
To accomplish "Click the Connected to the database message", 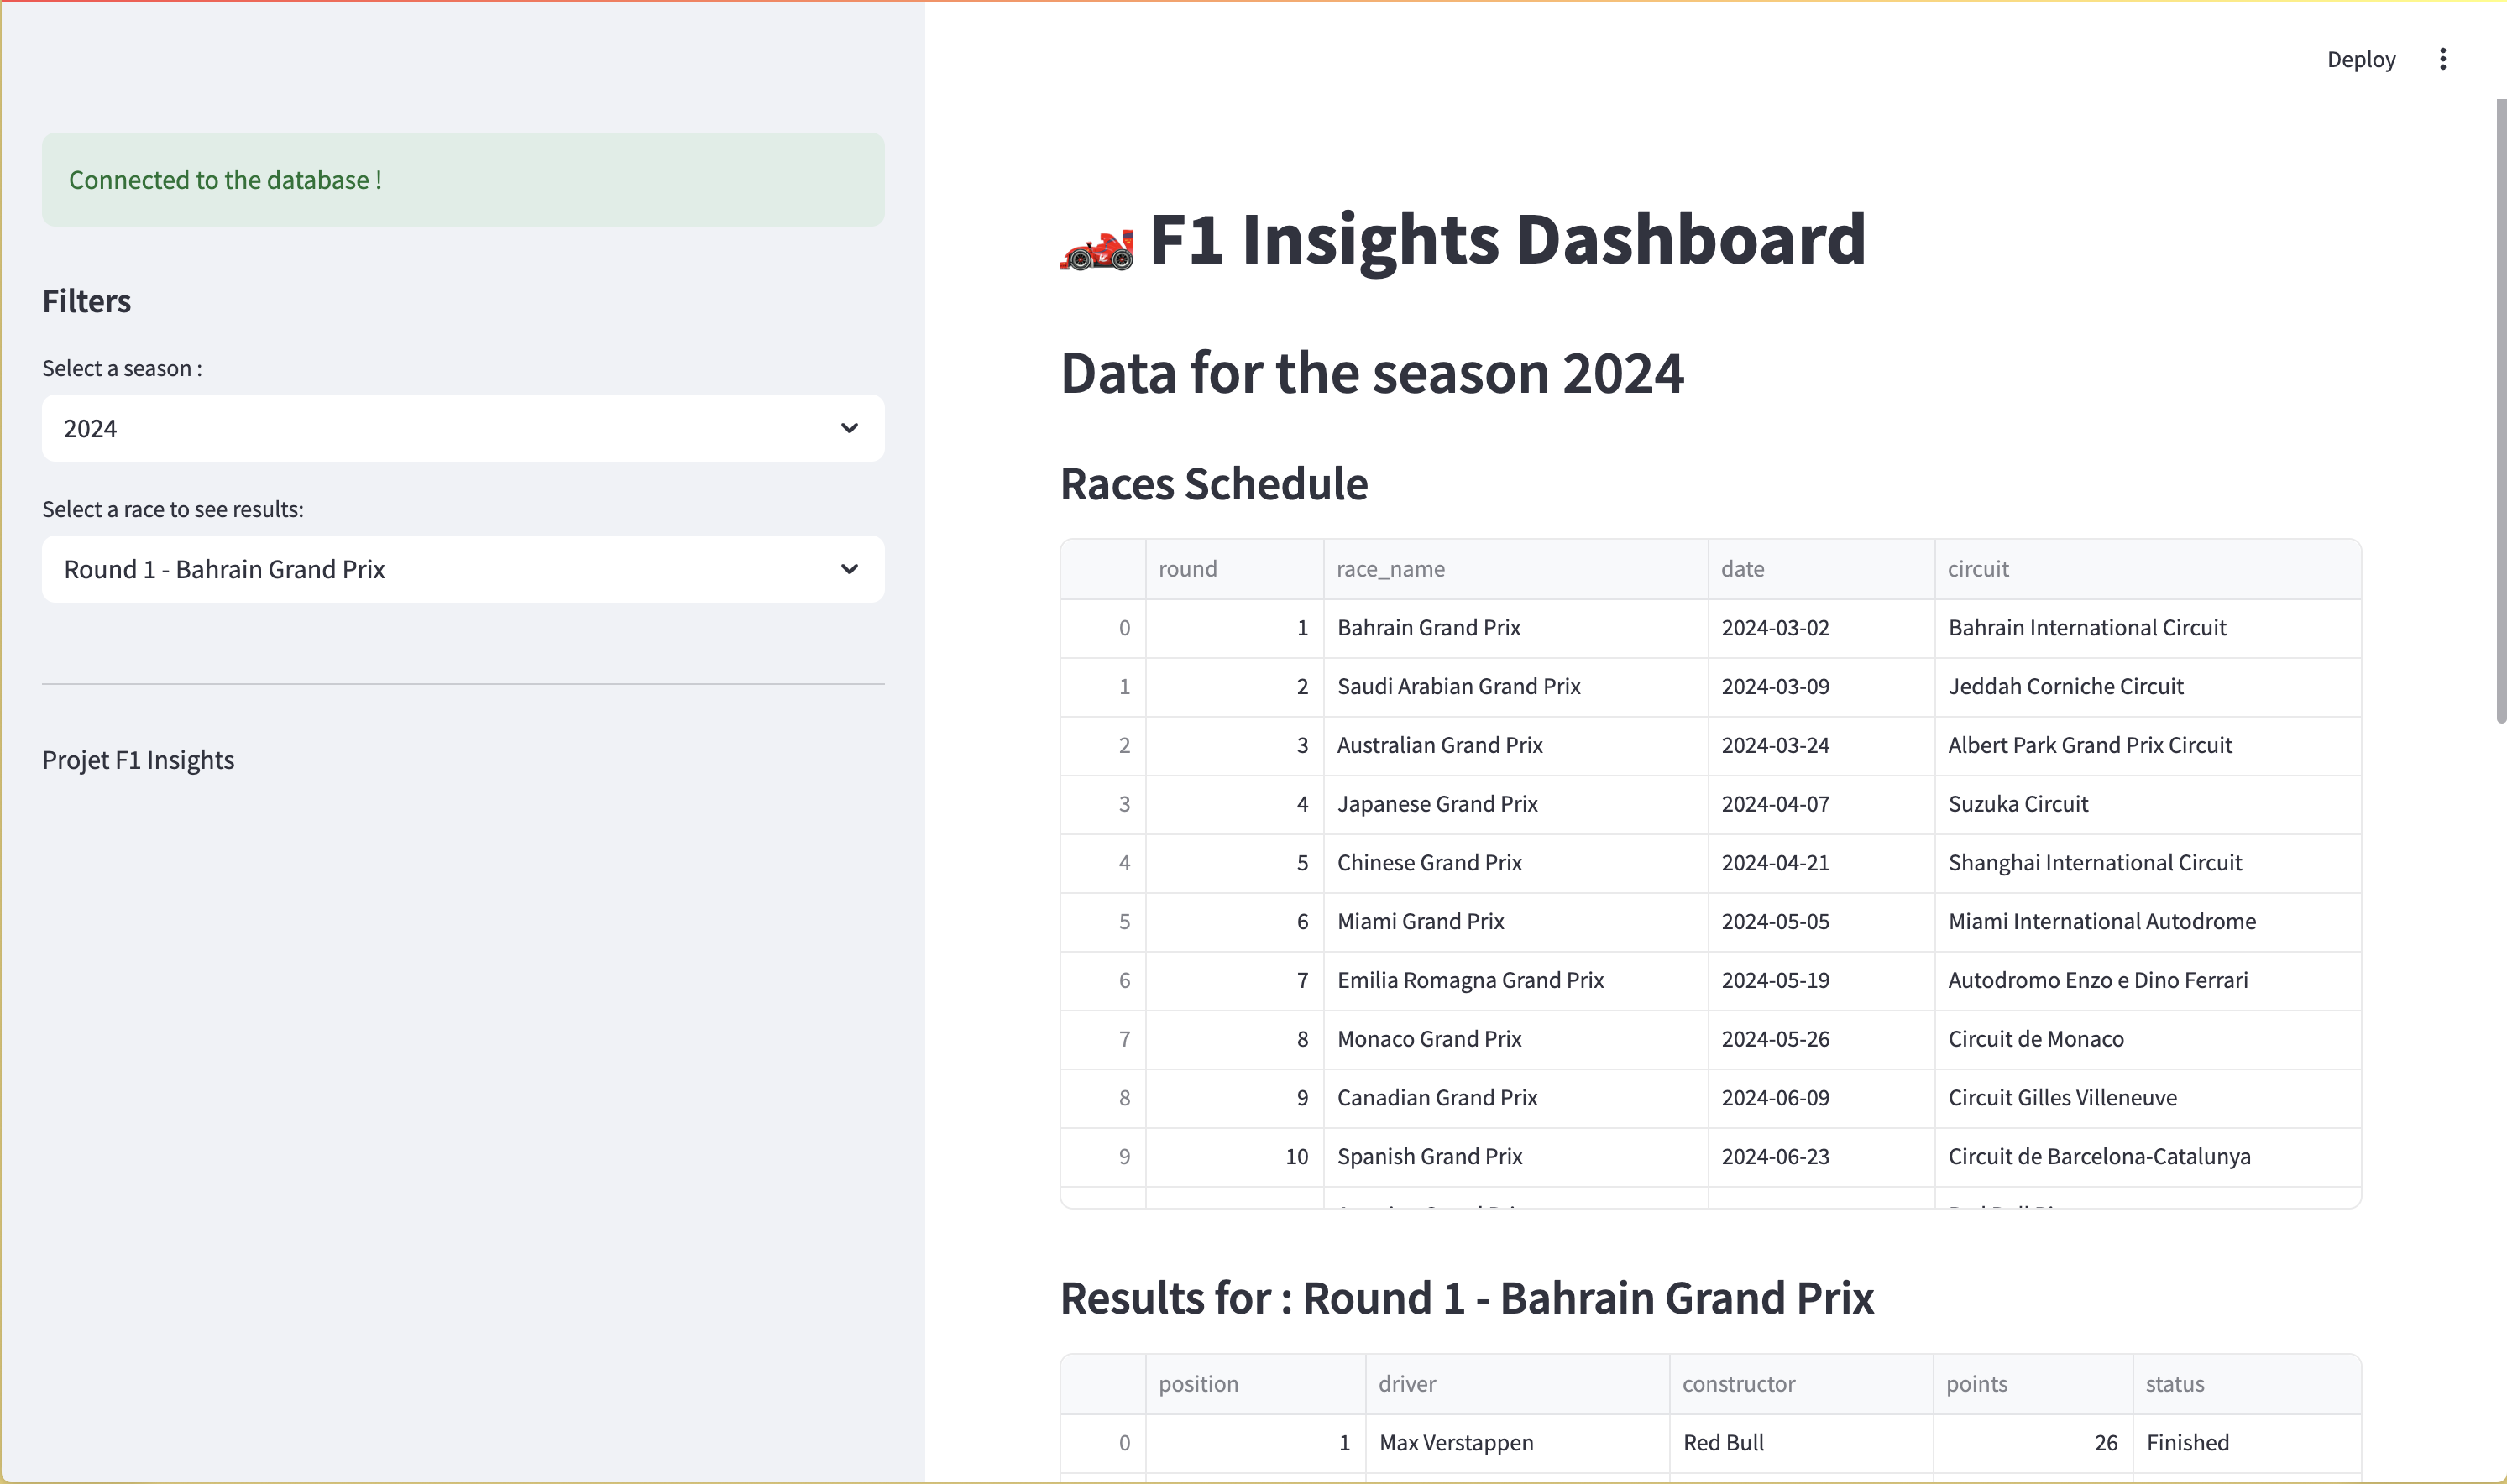I will tap(463, 180).
